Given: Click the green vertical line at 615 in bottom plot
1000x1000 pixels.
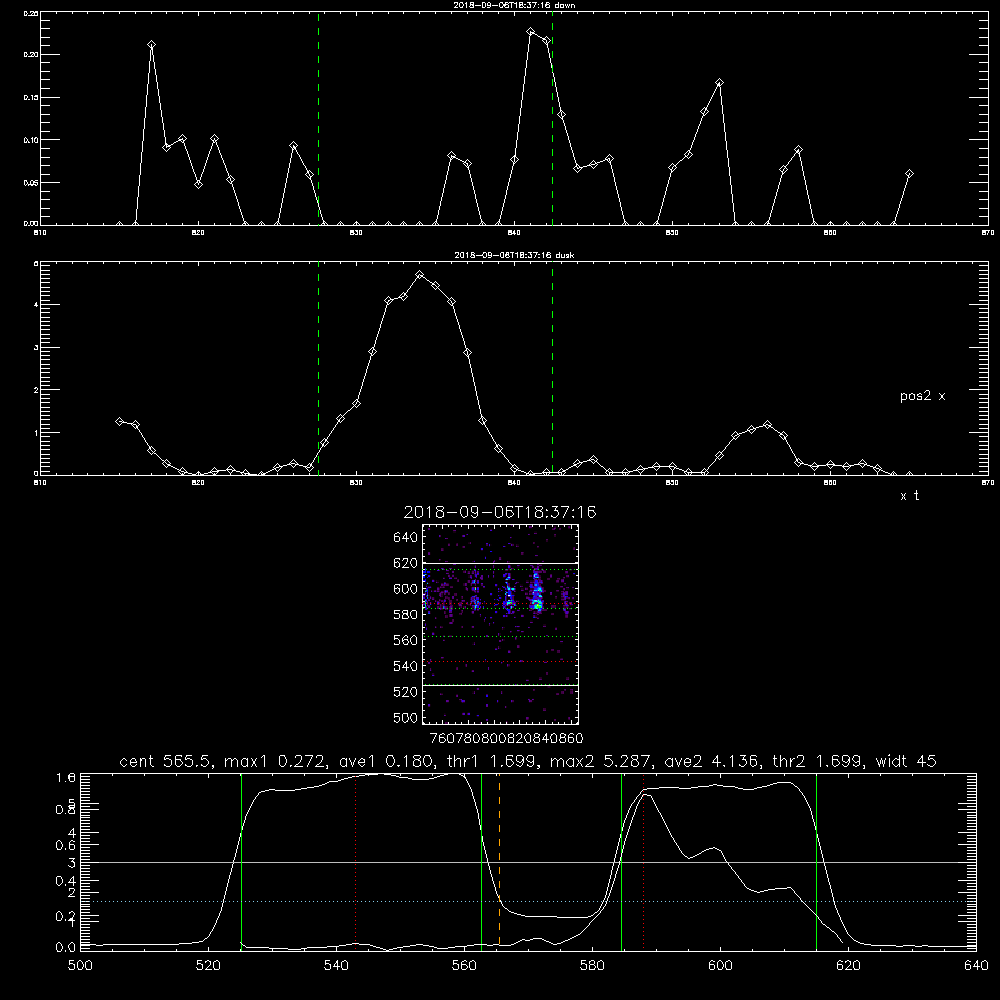Looking at the screenshot, I should 816,861.
